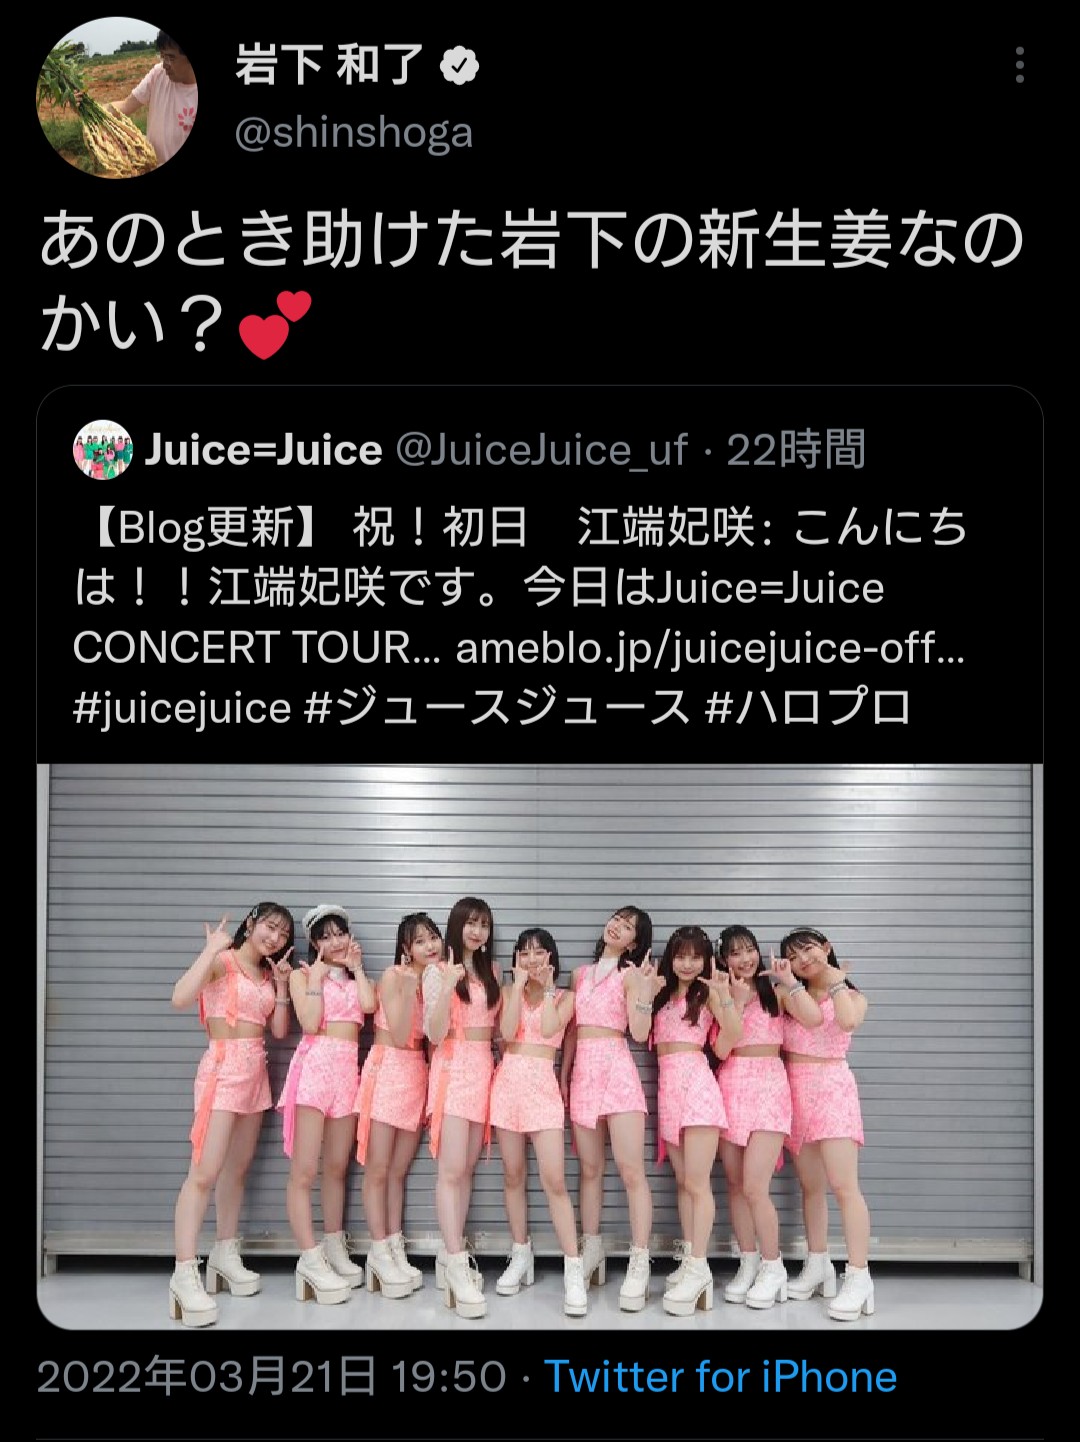Open the three-dot more options menu

pos(1019,65)
